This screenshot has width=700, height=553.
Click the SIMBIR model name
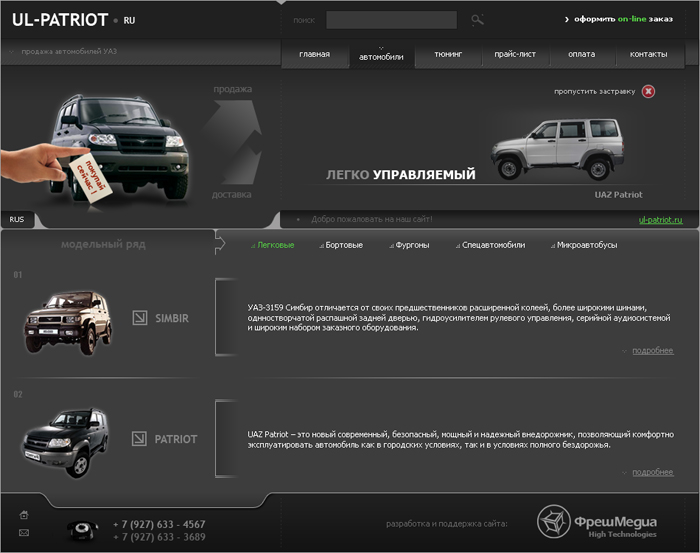(172, 318)
